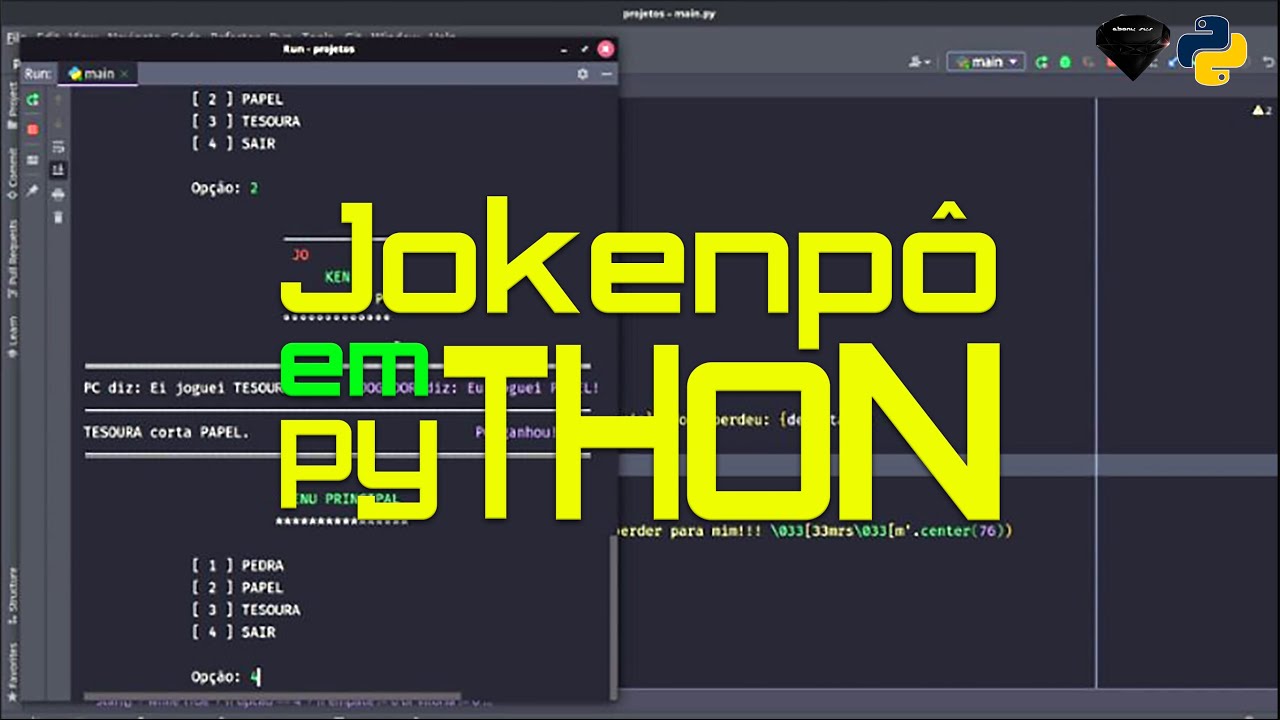This screenshot has width=1280, height=720.
Task: Click the console input after last Opção
Action: 256,677
